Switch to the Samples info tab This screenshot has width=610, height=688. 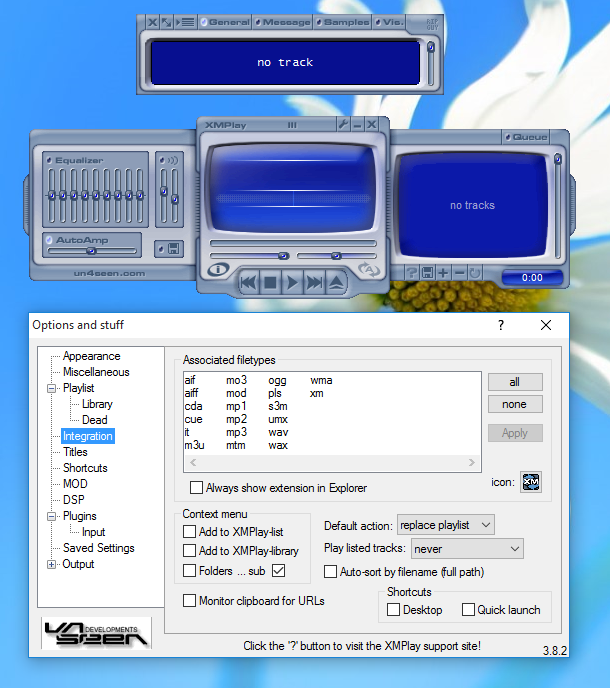point(343,22)
